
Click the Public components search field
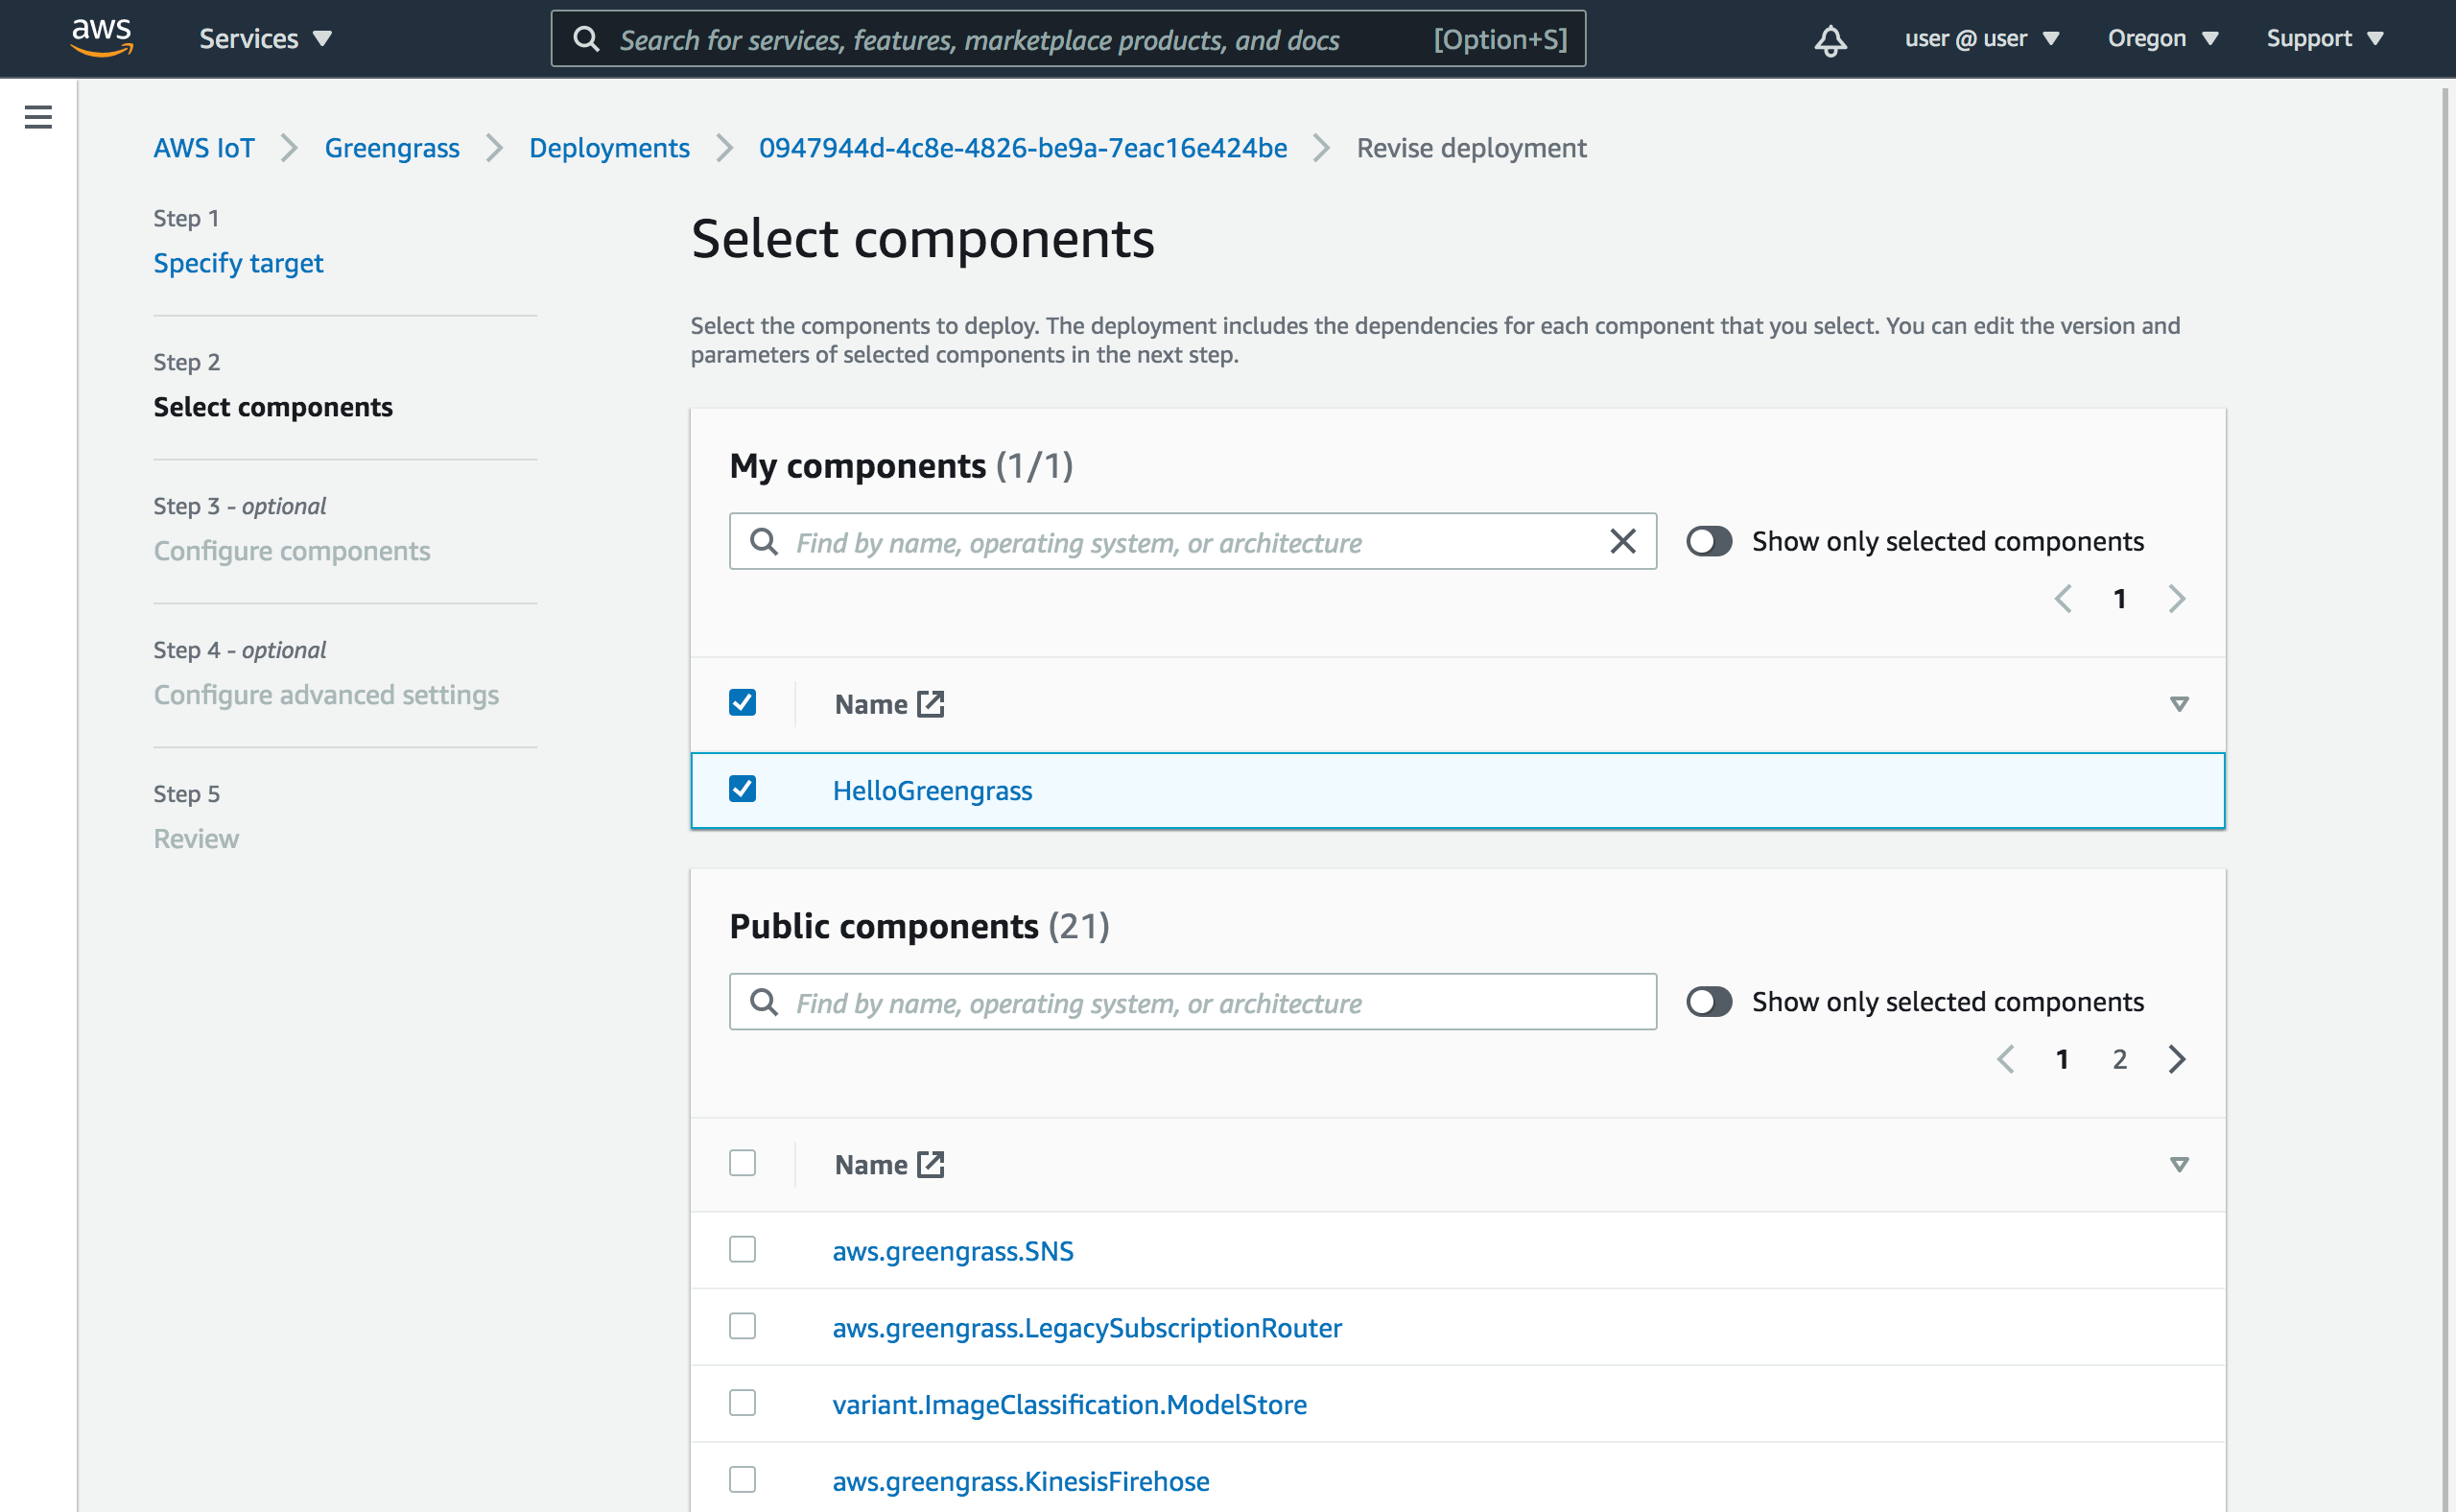(x=1192, y=1002)
